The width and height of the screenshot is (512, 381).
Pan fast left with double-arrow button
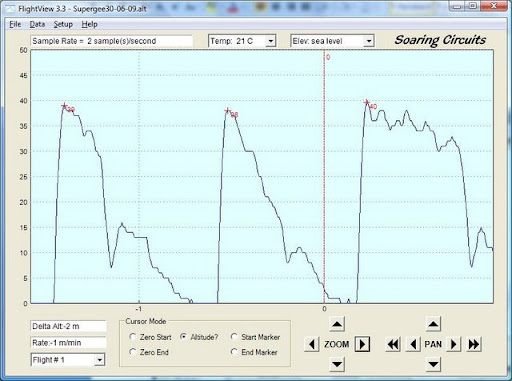tap(393, 344)
